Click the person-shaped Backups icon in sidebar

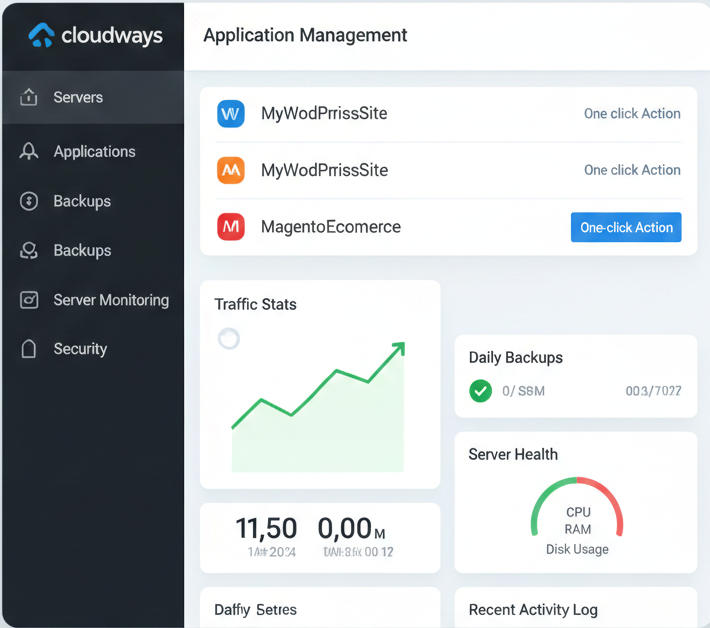coord(29,250)
